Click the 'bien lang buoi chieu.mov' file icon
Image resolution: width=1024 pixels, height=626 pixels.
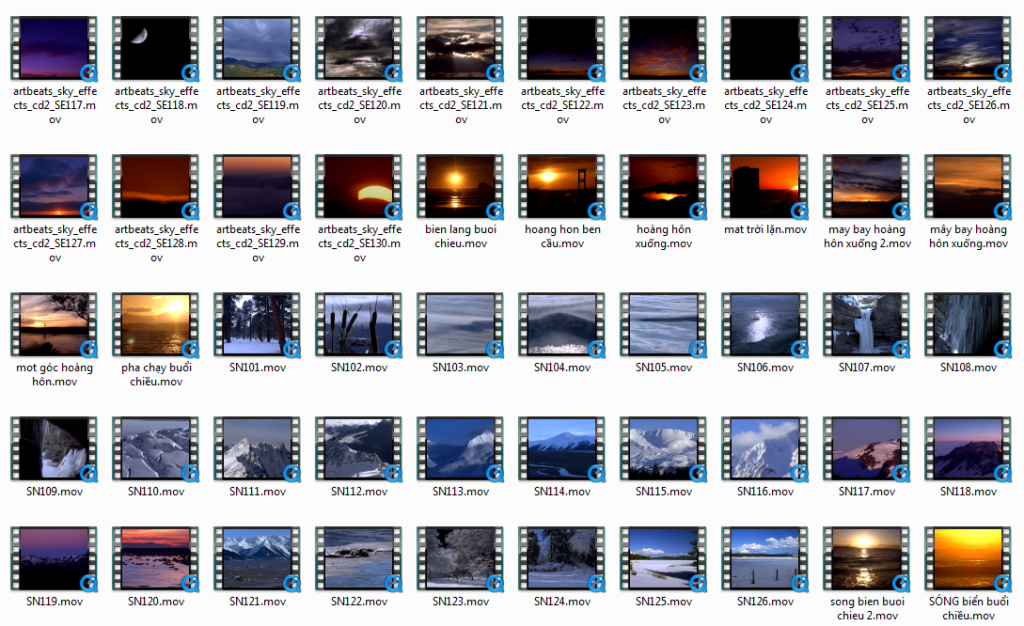point(460,186)
